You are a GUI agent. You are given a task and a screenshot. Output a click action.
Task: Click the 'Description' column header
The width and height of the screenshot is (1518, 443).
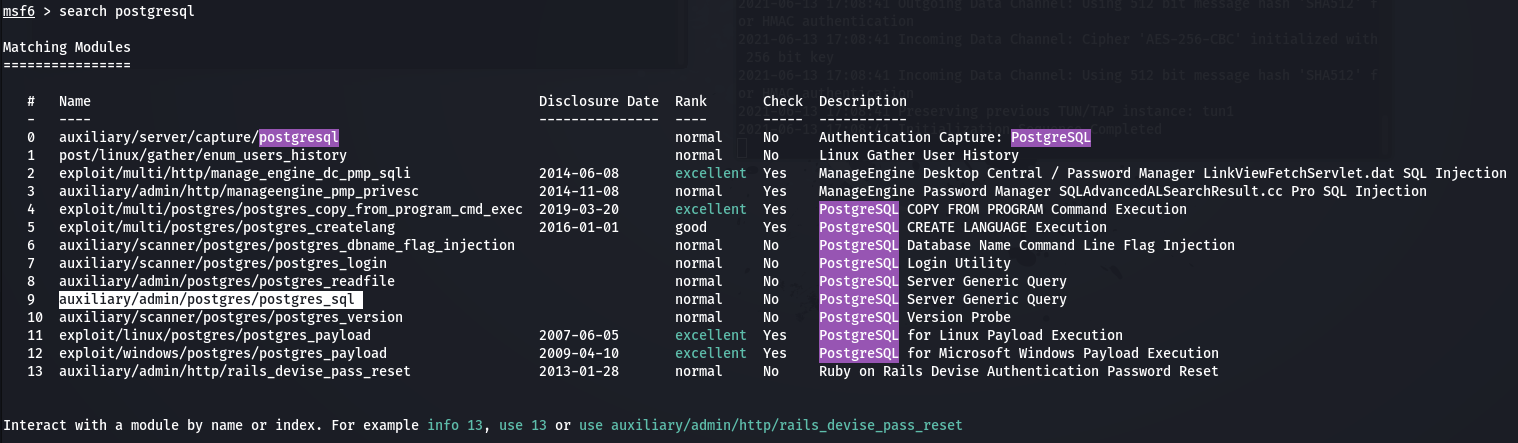[863, 101]
